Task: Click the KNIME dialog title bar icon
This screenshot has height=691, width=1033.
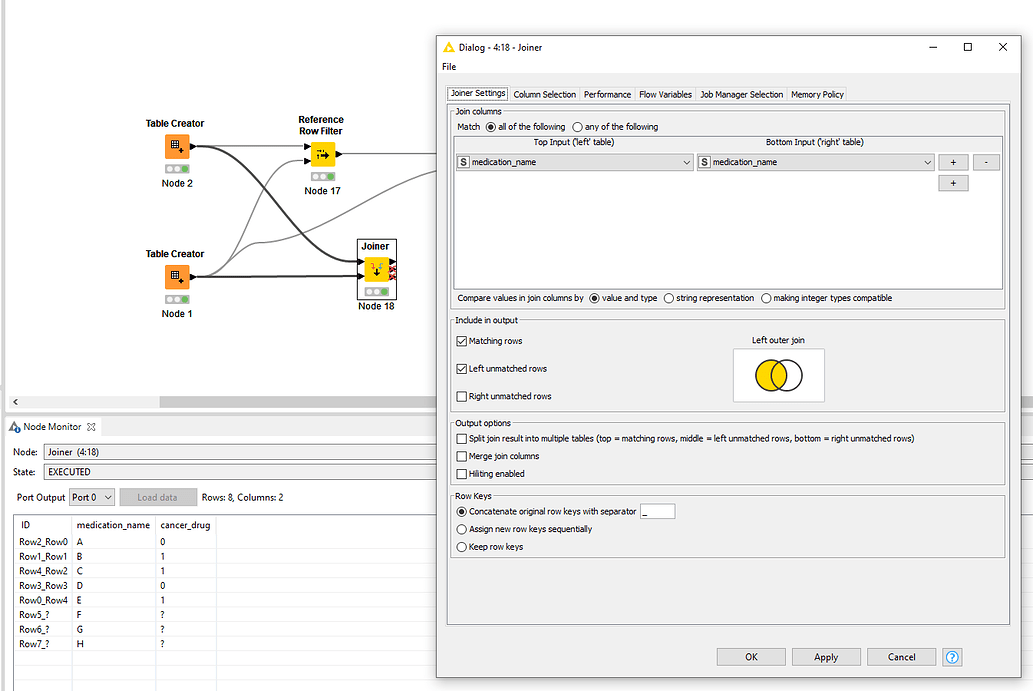Action: (447, 47)
